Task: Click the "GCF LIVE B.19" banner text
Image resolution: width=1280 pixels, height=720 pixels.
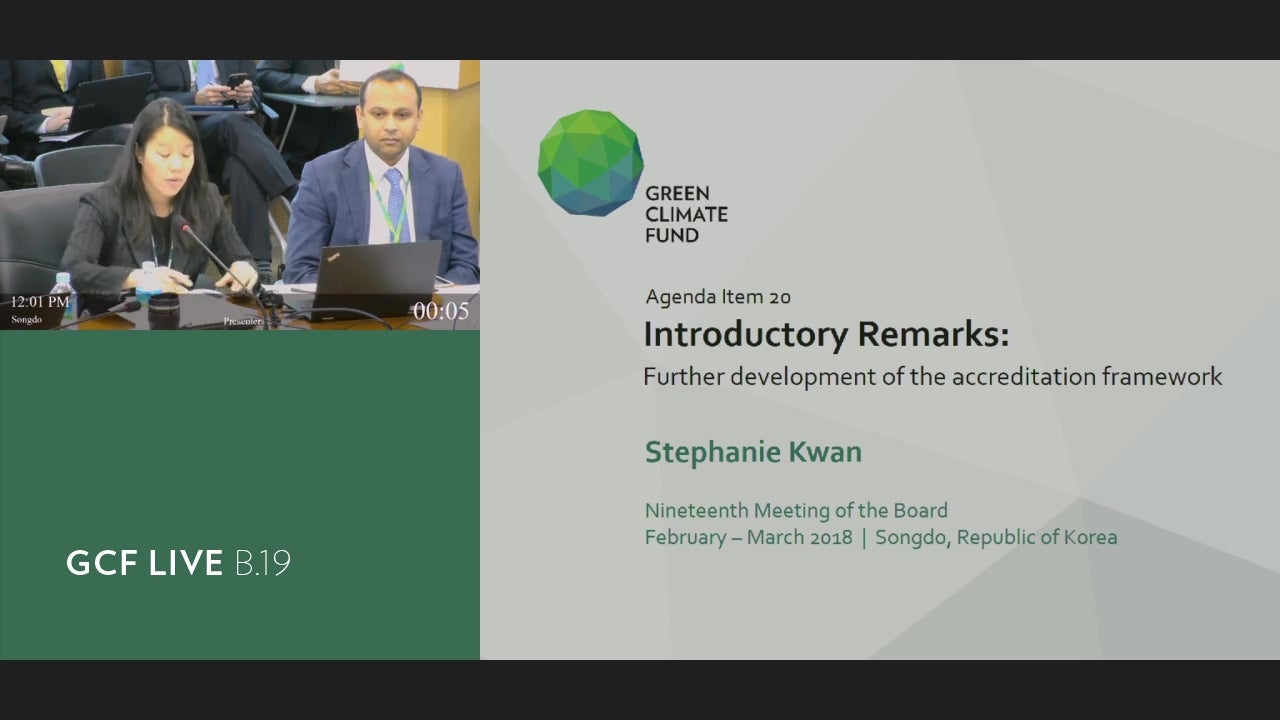Action: 178,563
